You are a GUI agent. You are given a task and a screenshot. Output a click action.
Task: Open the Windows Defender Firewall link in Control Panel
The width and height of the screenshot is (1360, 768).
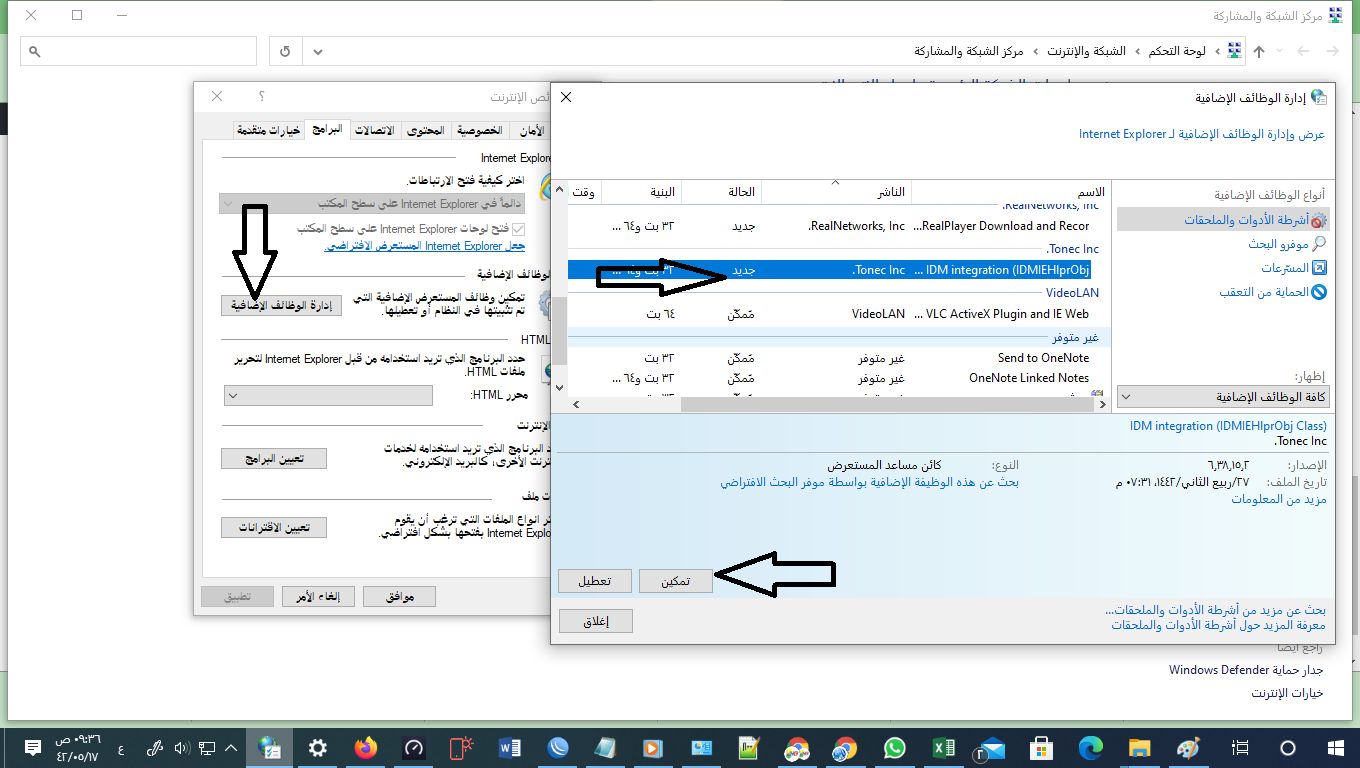click(1246, 669)
